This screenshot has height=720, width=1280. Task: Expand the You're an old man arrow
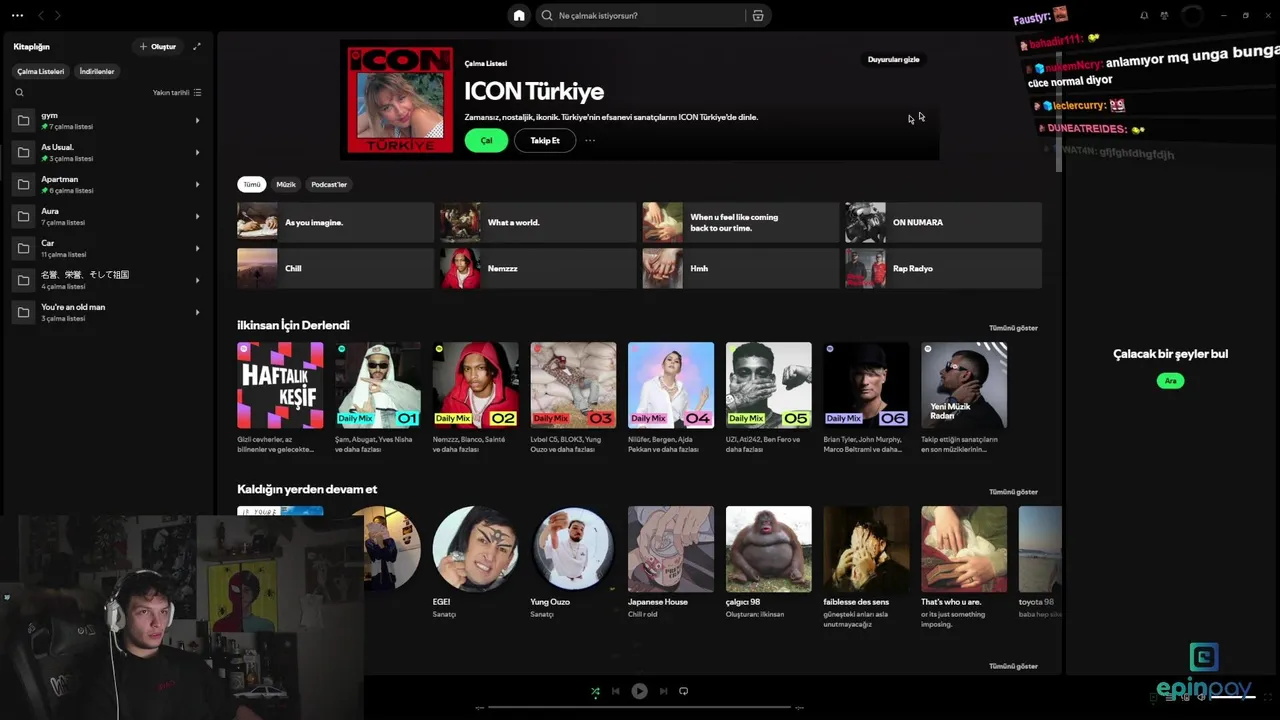pos(197,312)
